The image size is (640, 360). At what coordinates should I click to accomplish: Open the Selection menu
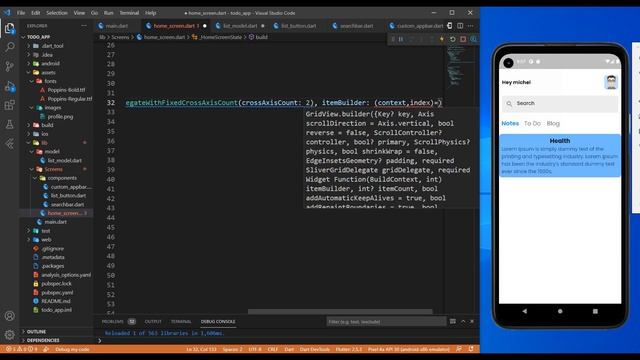click(x=57, y=13)
